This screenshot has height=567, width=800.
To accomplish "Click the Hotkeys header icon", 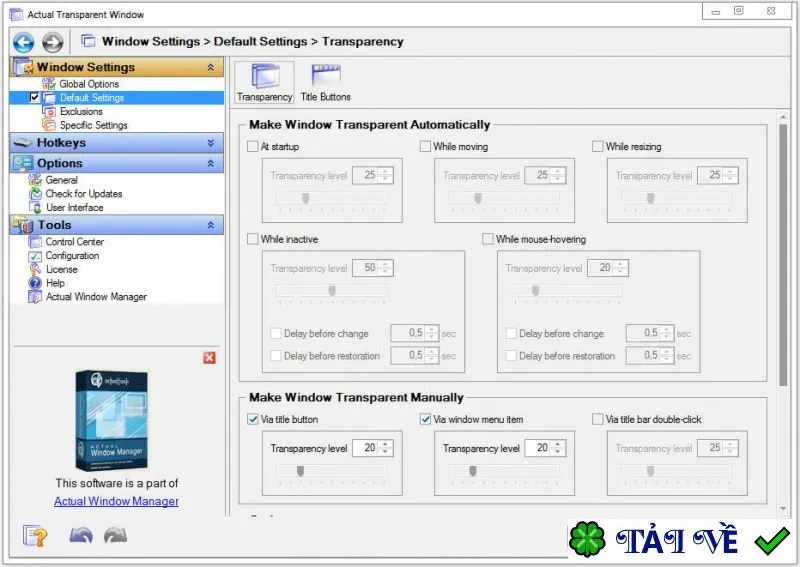I will tap(23, 143).
